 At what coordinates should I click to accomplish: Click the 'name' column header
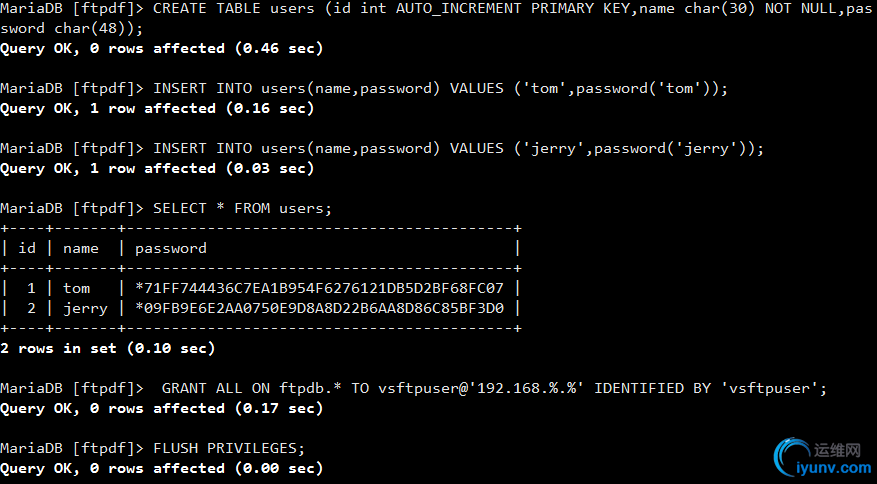click(x=81, y=248)
